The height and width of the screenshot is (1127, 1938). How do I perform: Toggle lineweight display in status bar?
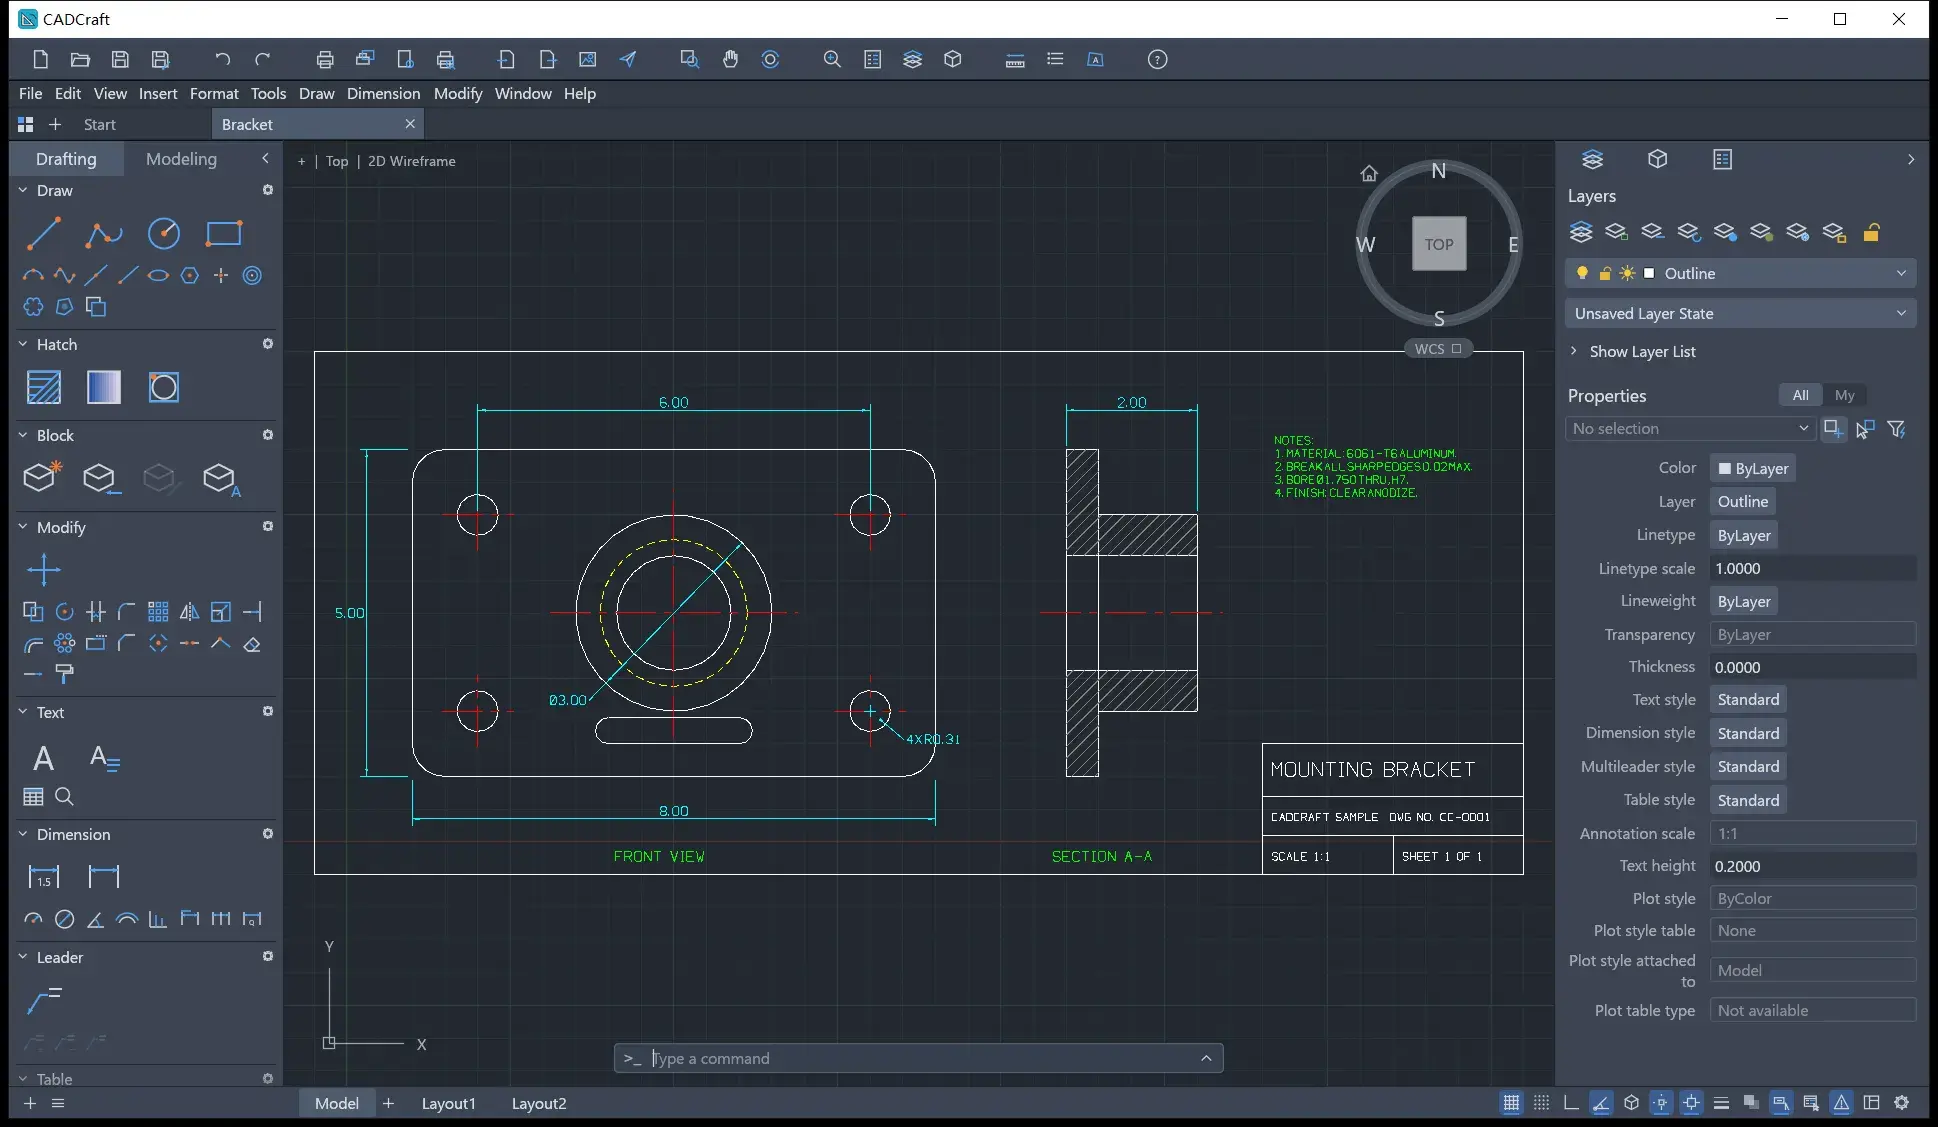tap(1721, 1103)
